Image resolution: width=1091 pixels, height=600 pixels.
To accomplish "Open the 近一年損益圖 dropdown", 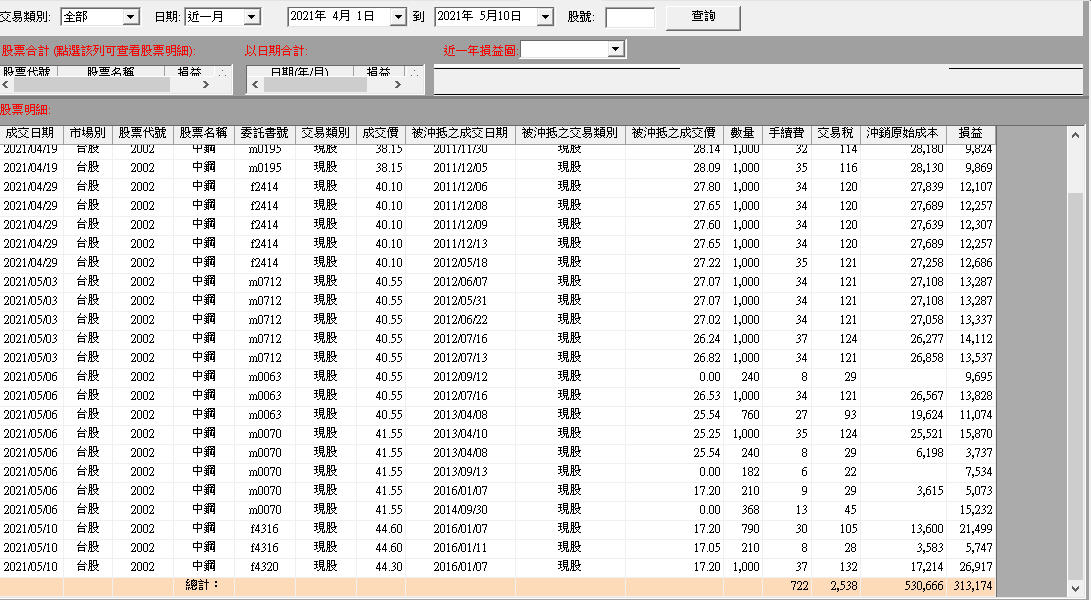I will pos(615,49).
